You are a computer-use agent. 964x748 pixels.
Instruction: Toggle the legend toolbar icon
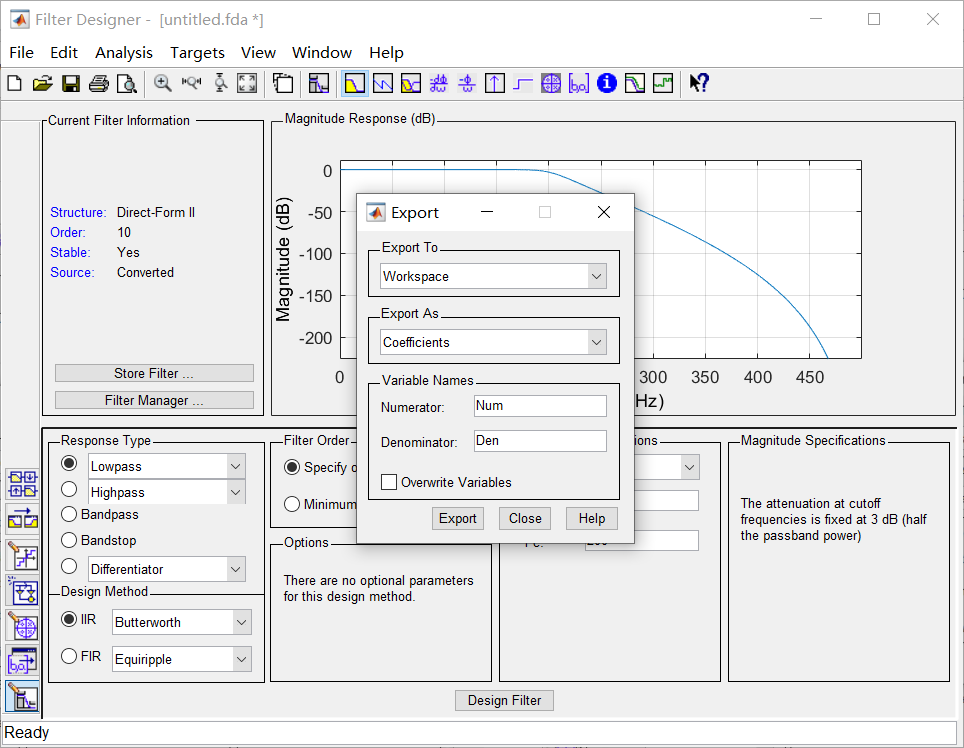point(283,83)
